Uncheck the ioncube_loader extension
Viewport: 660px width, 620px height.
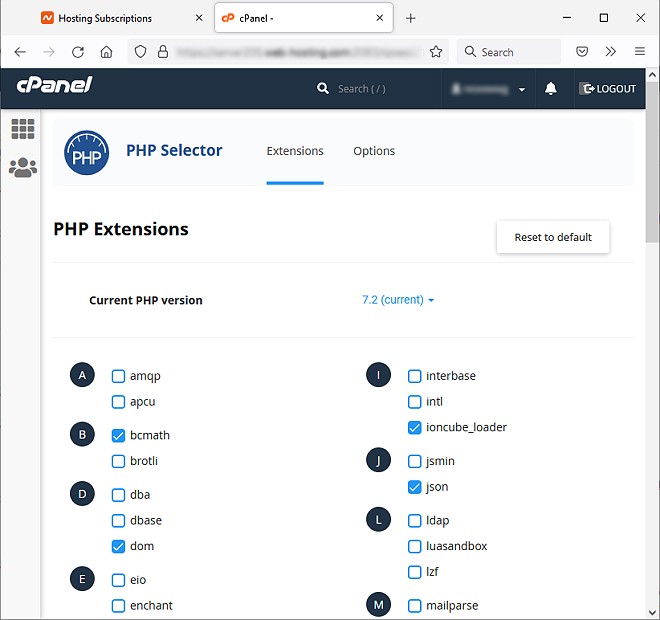[415, 427]
